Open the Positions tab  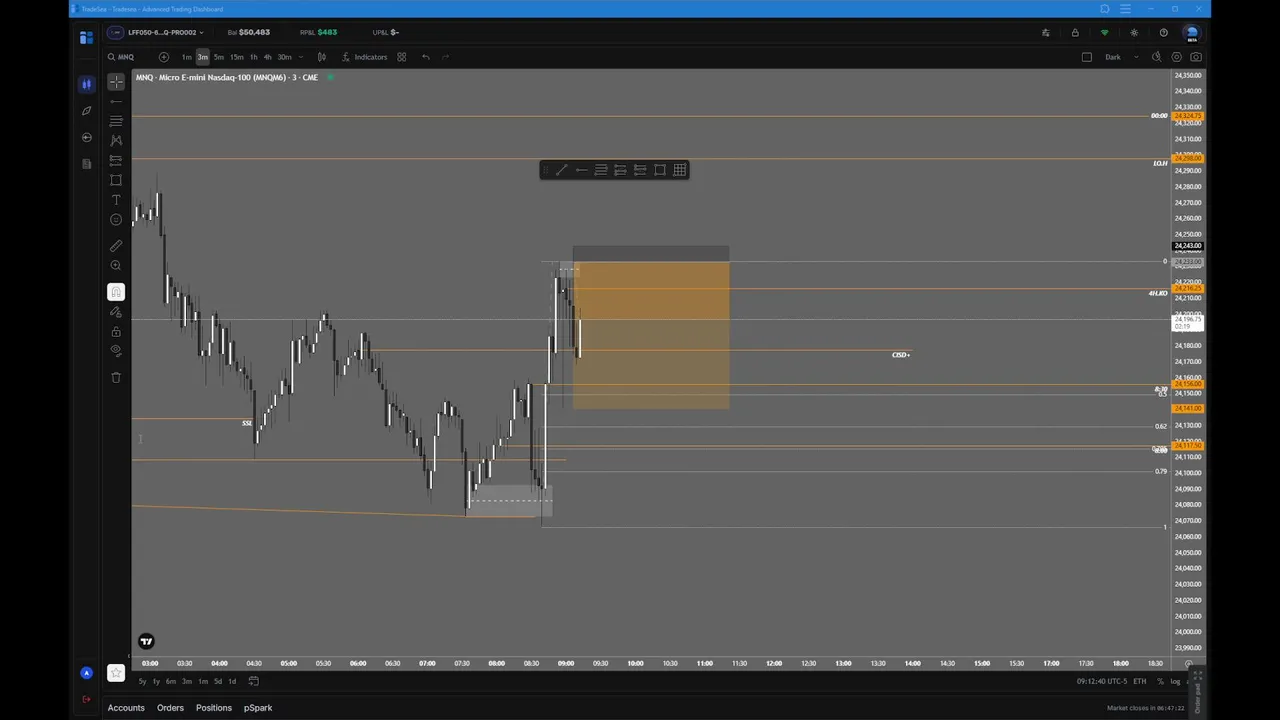(x=214, y=708)
